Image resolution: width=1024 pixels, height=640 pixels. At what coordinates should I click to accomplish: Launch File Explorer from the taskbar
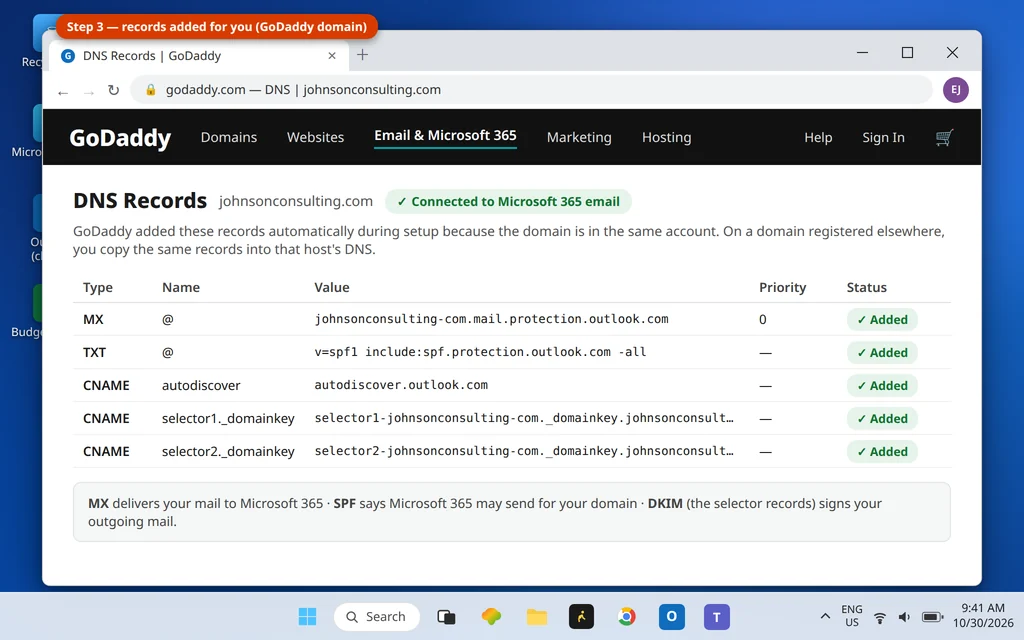tap(537, 616)
